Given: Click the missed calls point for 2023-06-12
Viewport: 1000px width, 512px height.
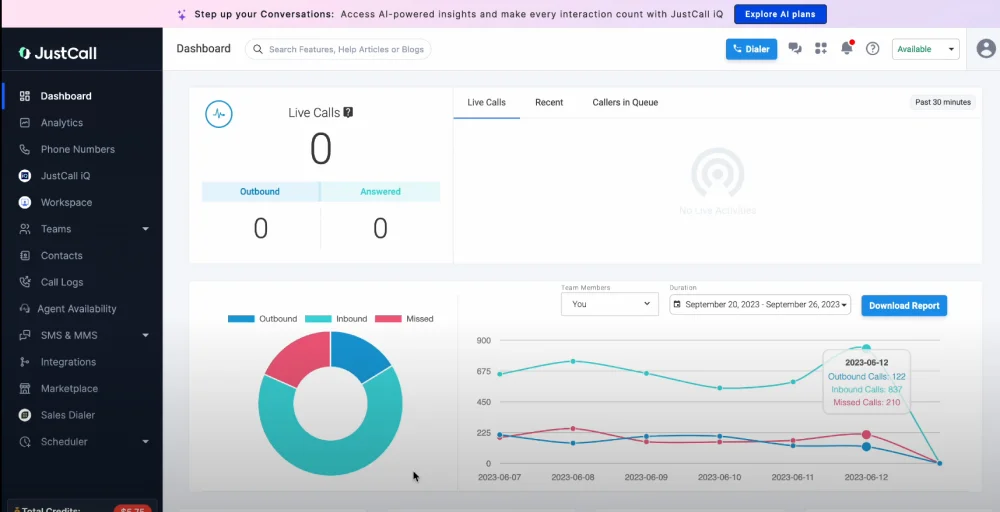Looking at the screenshot, I should 866,434.
